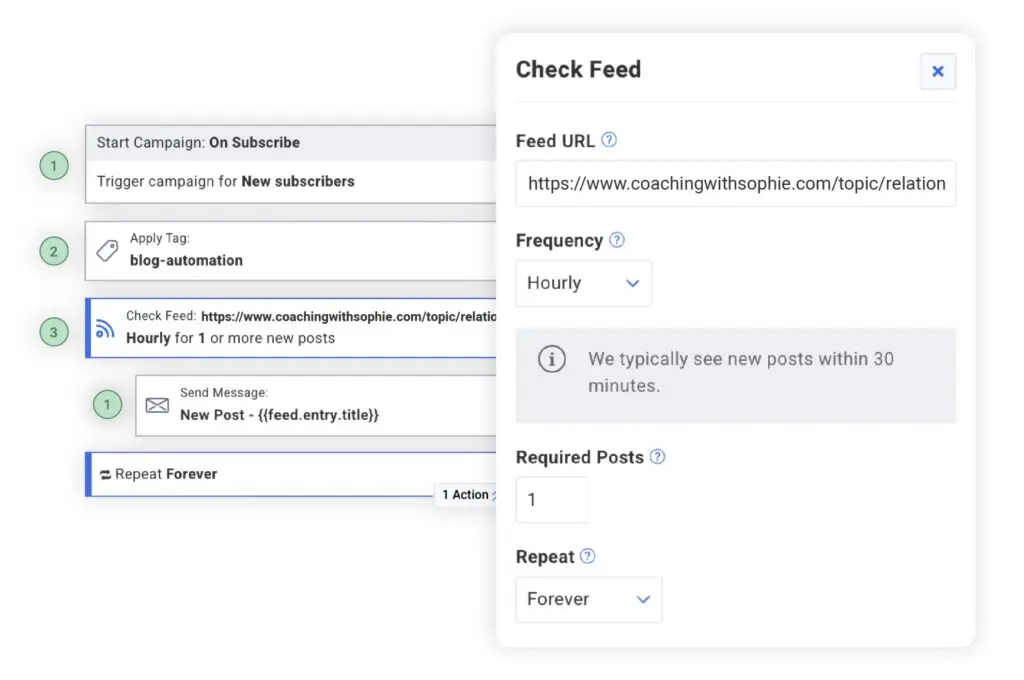1024x680 pixels.
Task: Open the Feed URL help tooltip
Action: click(610, 141)
